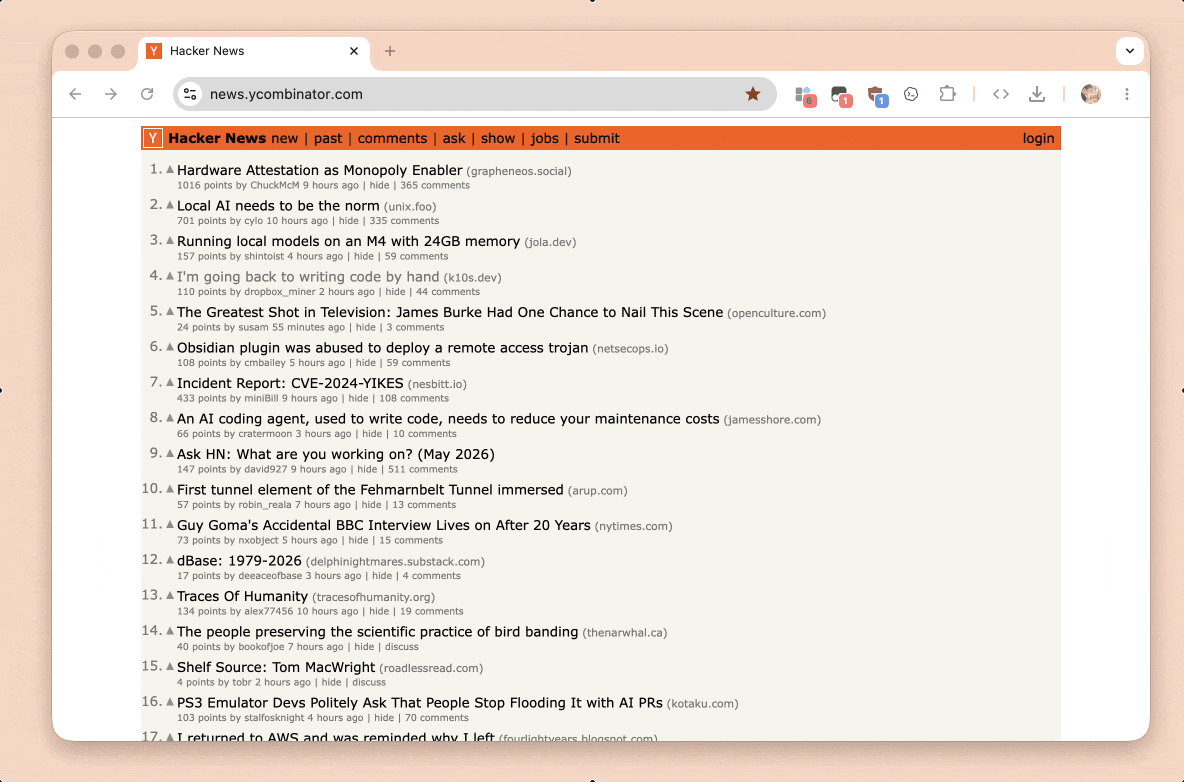Hide the dBase: 1979-2026 story
Viewport: 1184px width, 782px height.
(382, 575)
